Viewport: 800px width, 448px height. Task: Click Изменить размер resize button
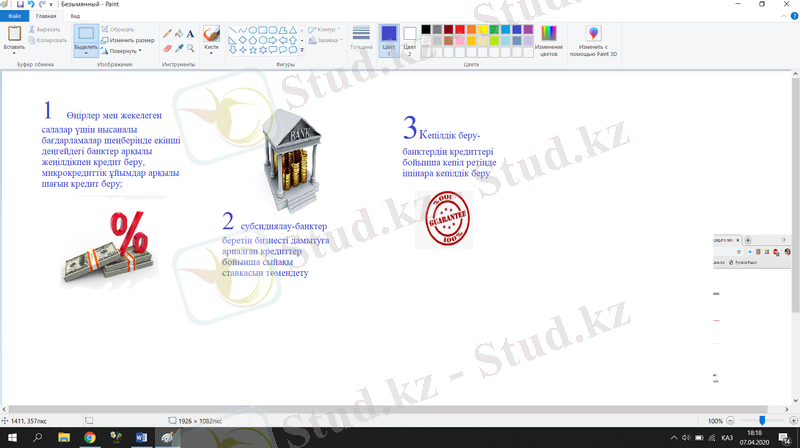click(128, 40)
